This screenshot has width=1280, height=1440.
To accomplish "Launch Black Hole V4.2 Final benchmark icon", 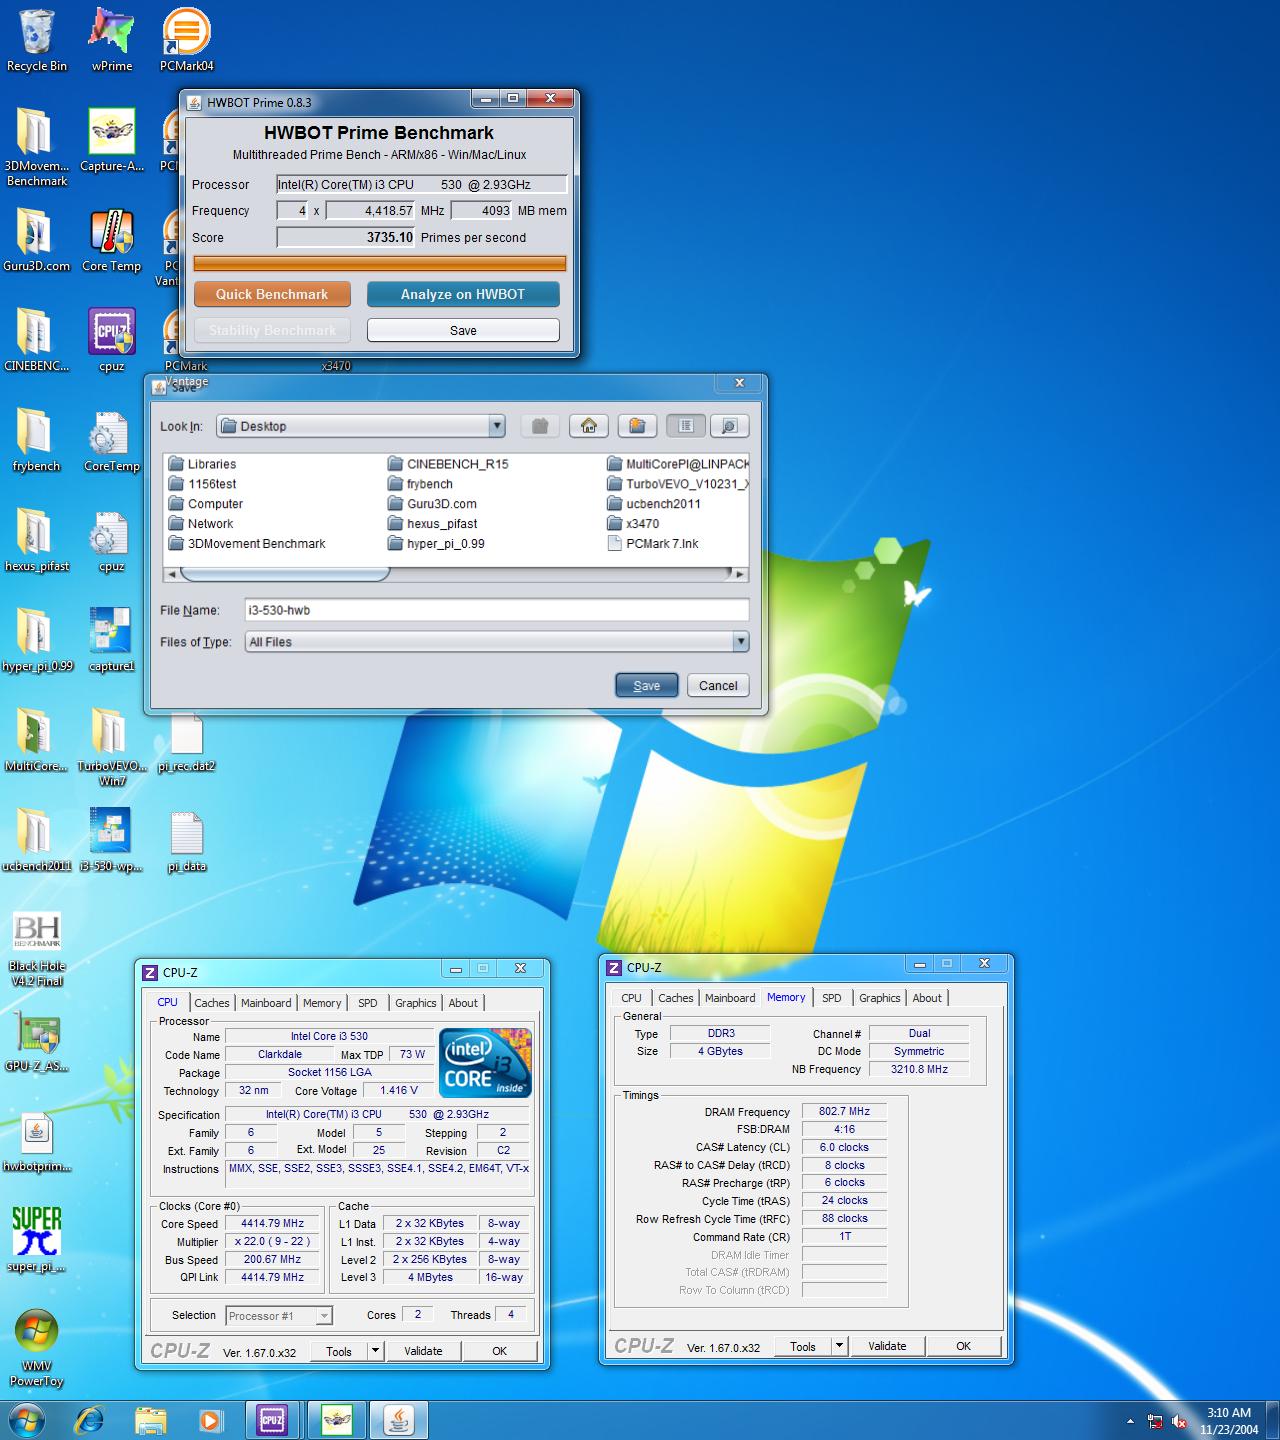I will (x=37, y=948).
